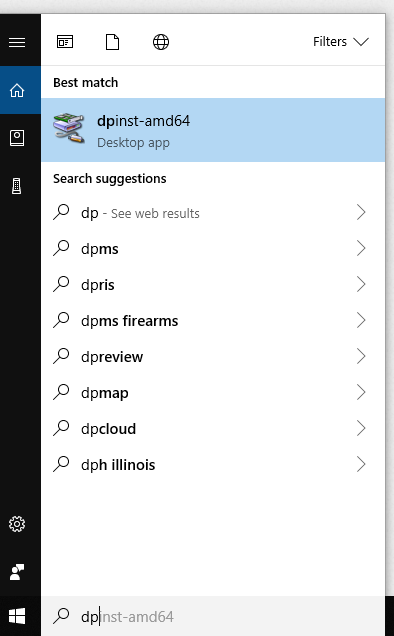Select the dpcloud search suggestion

click(213, 428)
